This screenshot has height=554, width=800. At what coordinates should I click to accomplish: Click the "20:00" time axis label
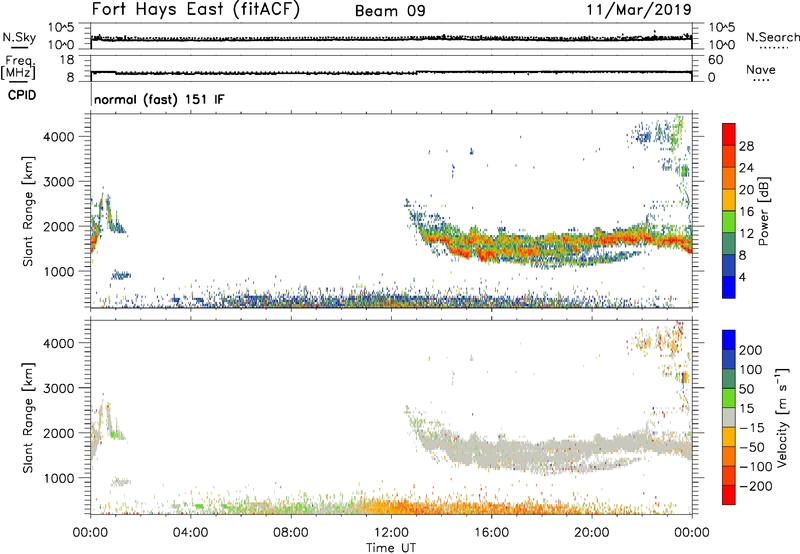tap(591, 533)
